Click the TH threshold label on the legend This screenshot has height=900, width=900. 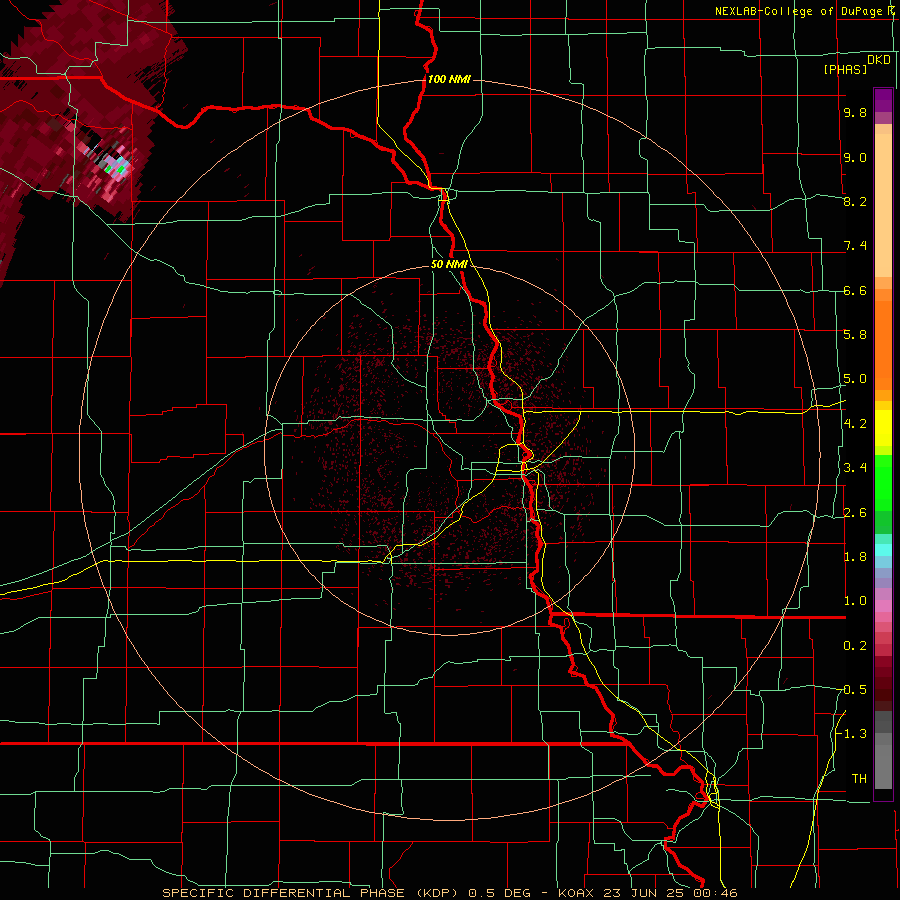[x=859, y=779]
